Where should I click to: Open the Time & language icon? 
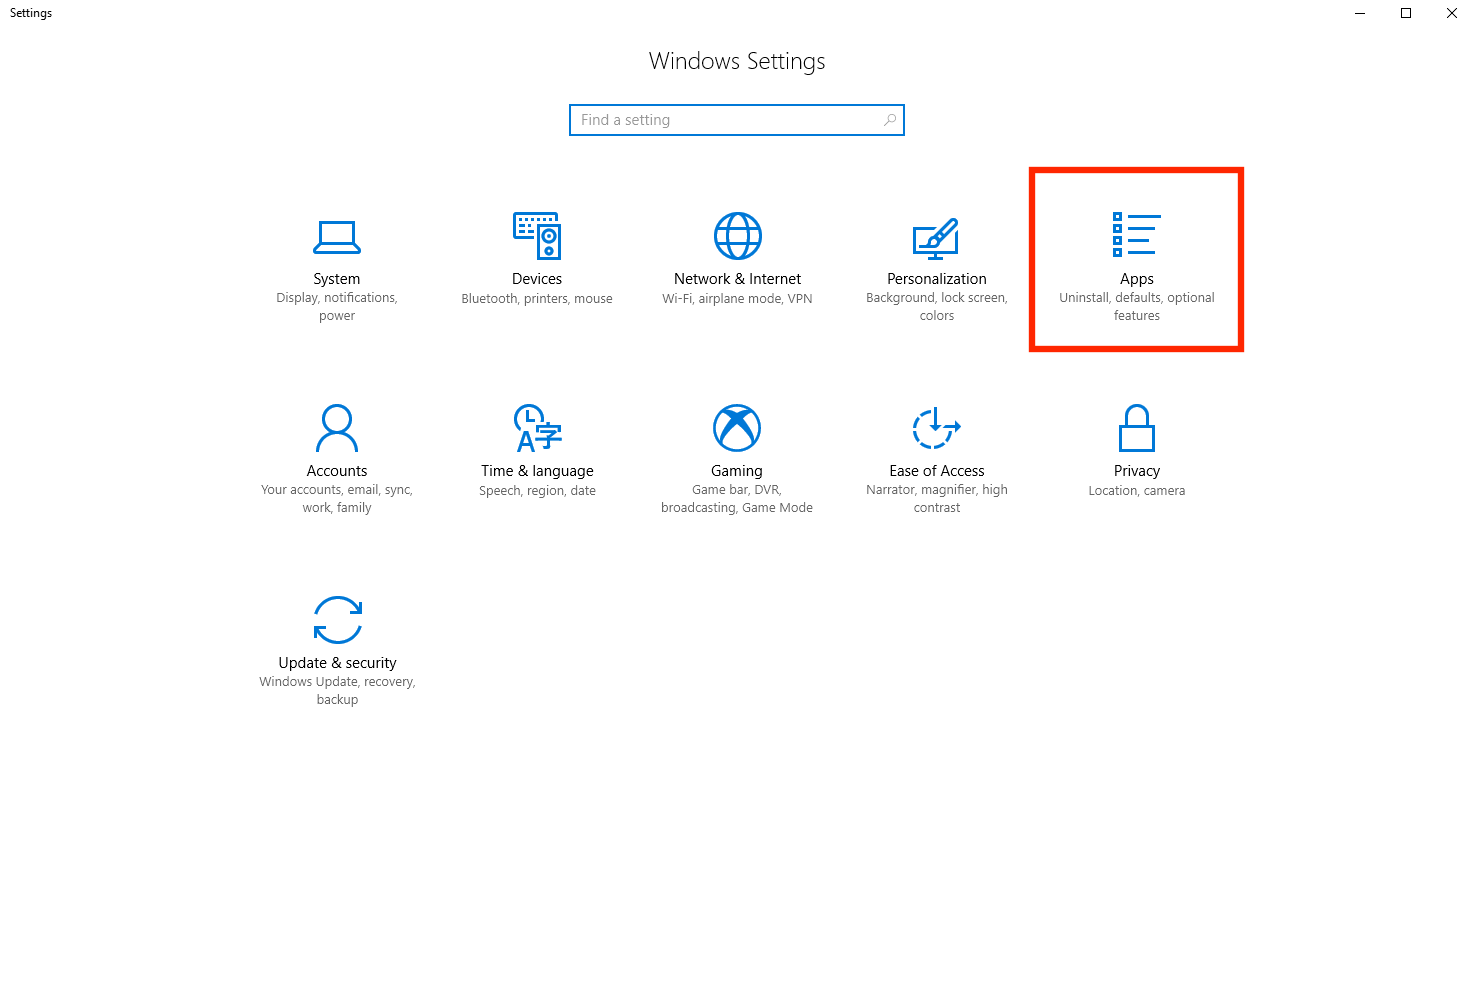point(537,428)
